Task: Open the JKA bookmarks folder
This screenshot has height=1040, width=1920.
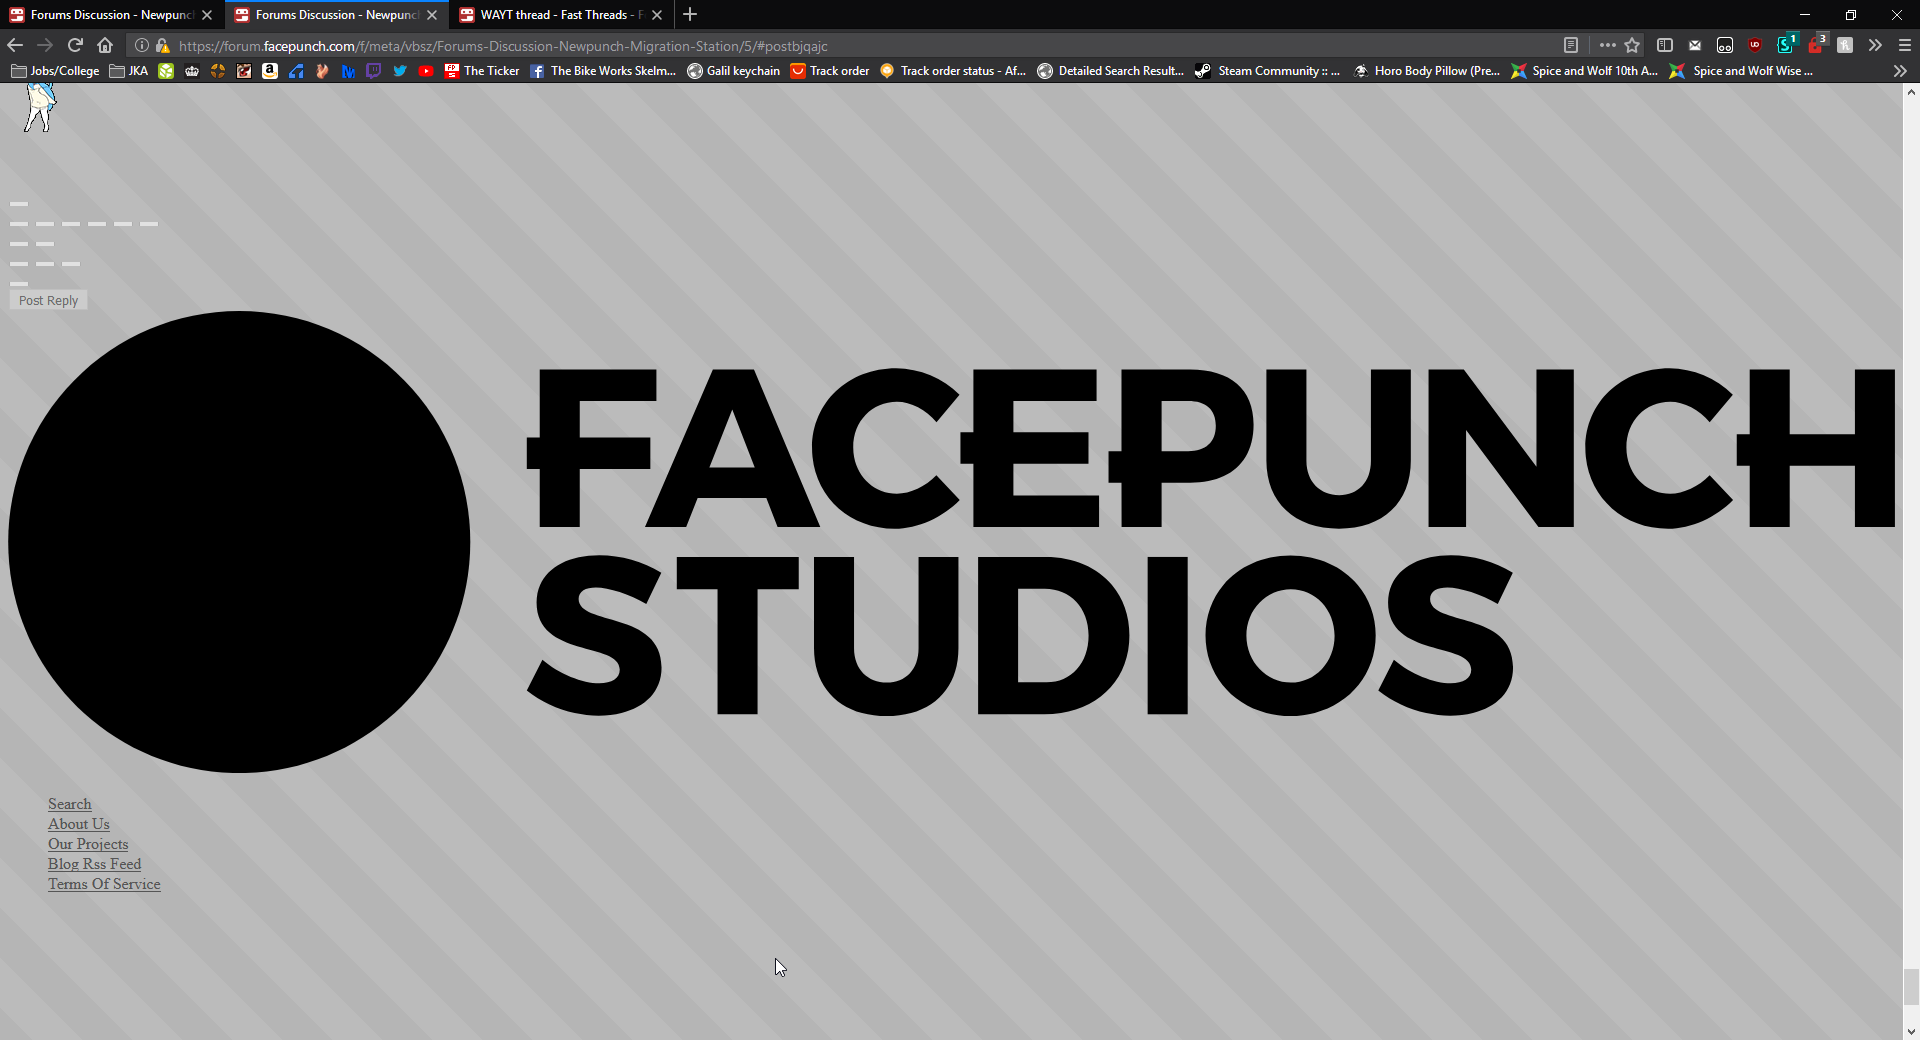Action: pos(129,71)
